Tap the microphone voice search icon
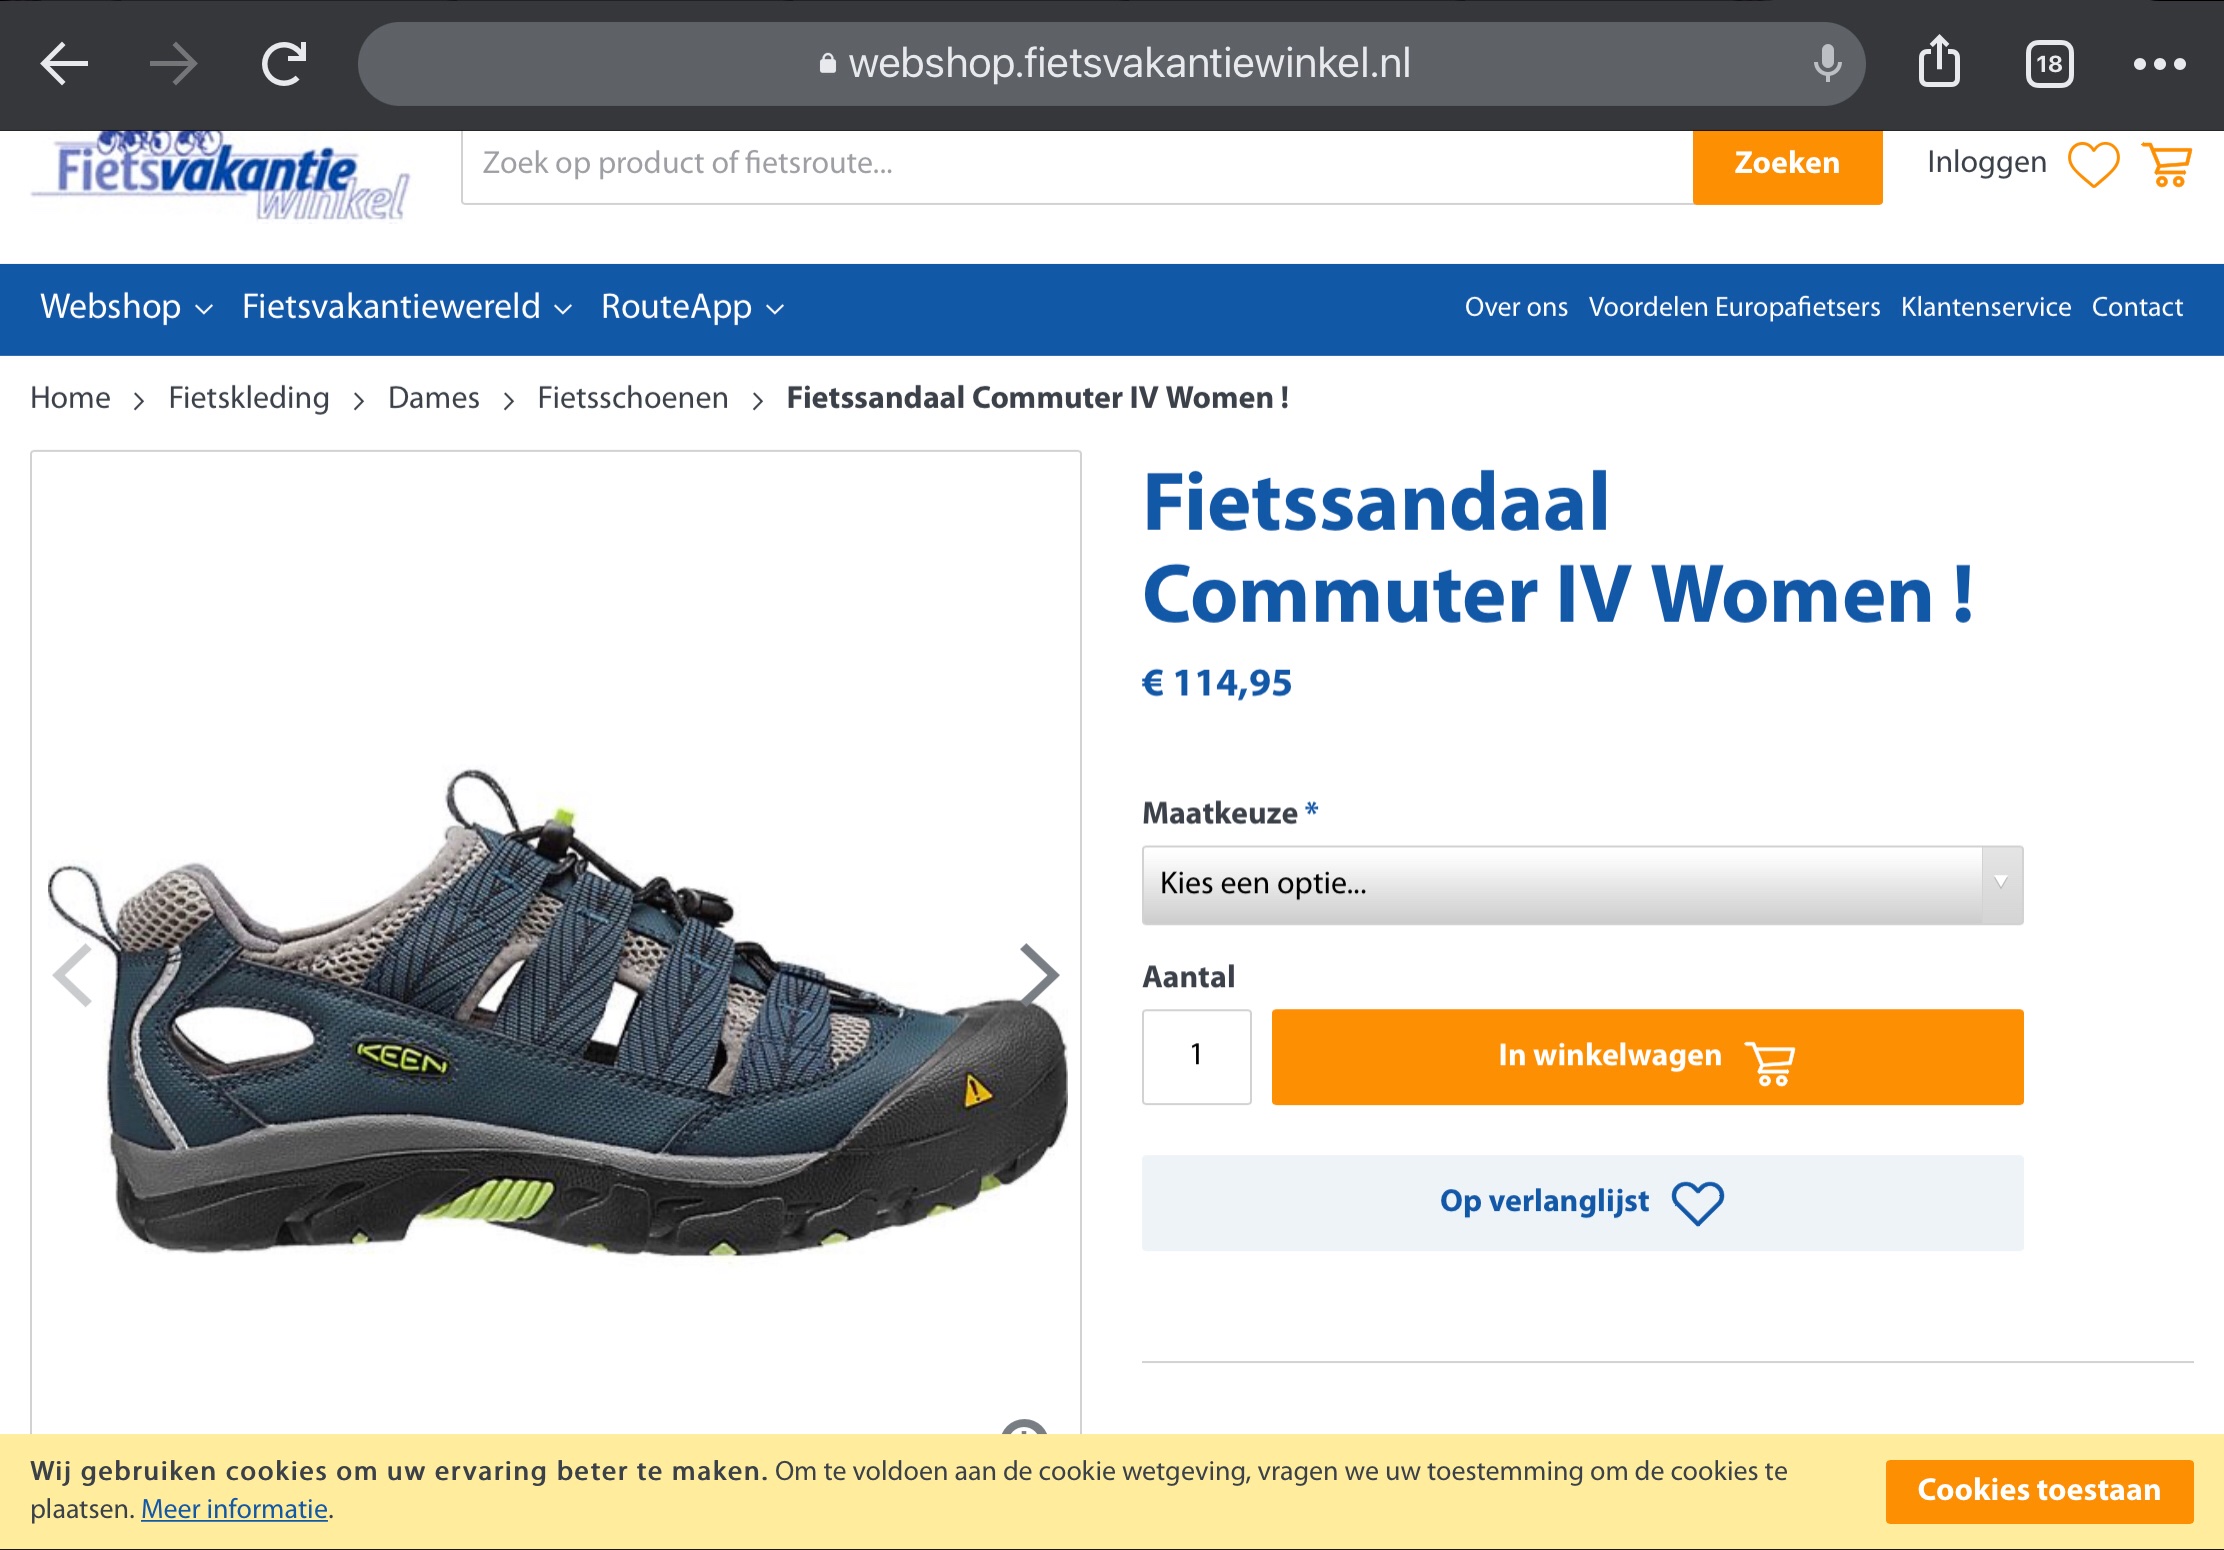 (1827, 64)
